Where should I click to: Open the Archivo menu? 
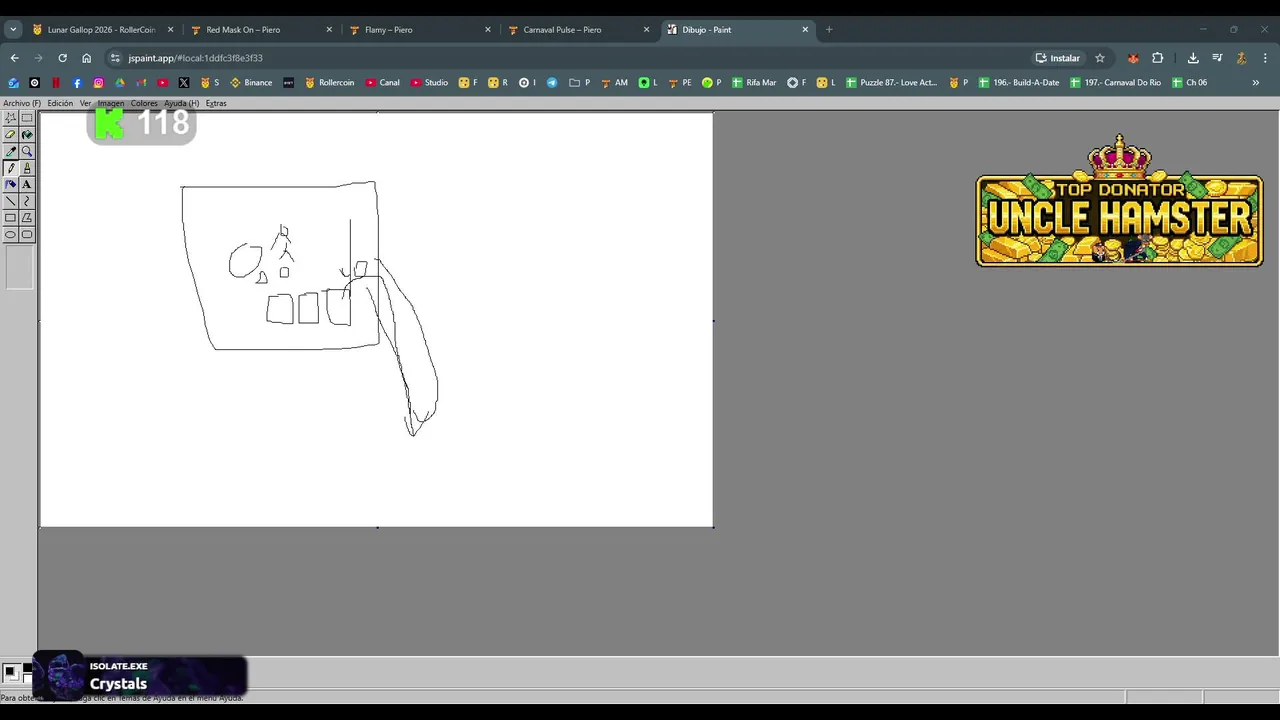22,103
